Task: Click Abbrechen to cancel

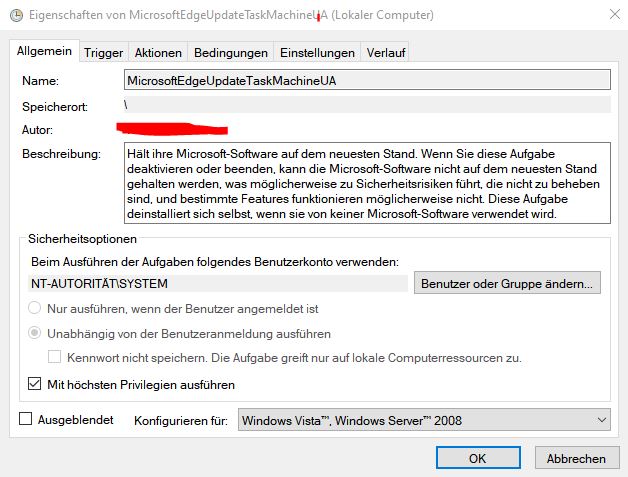Action: (x=577, y=458)
